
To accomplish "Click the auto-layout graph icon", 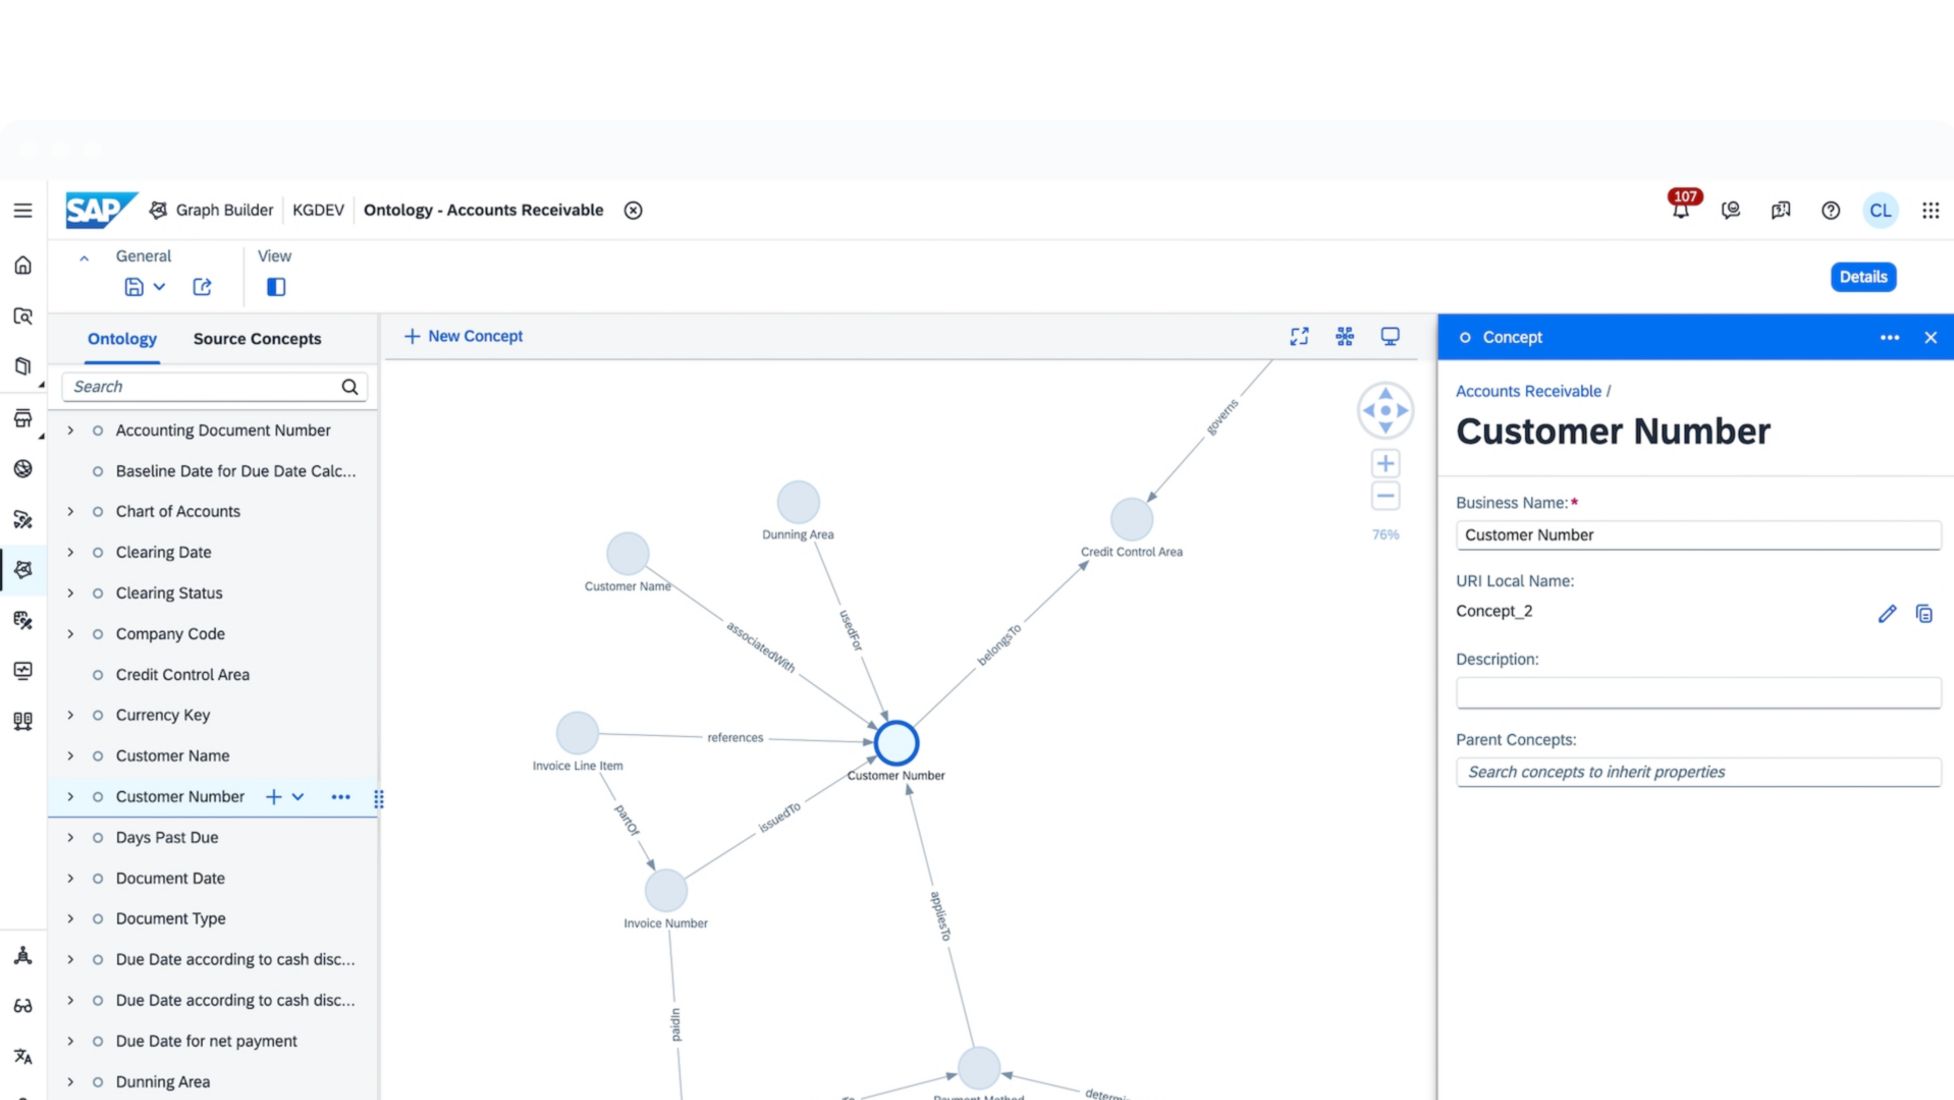I will tap(1345, 337).
